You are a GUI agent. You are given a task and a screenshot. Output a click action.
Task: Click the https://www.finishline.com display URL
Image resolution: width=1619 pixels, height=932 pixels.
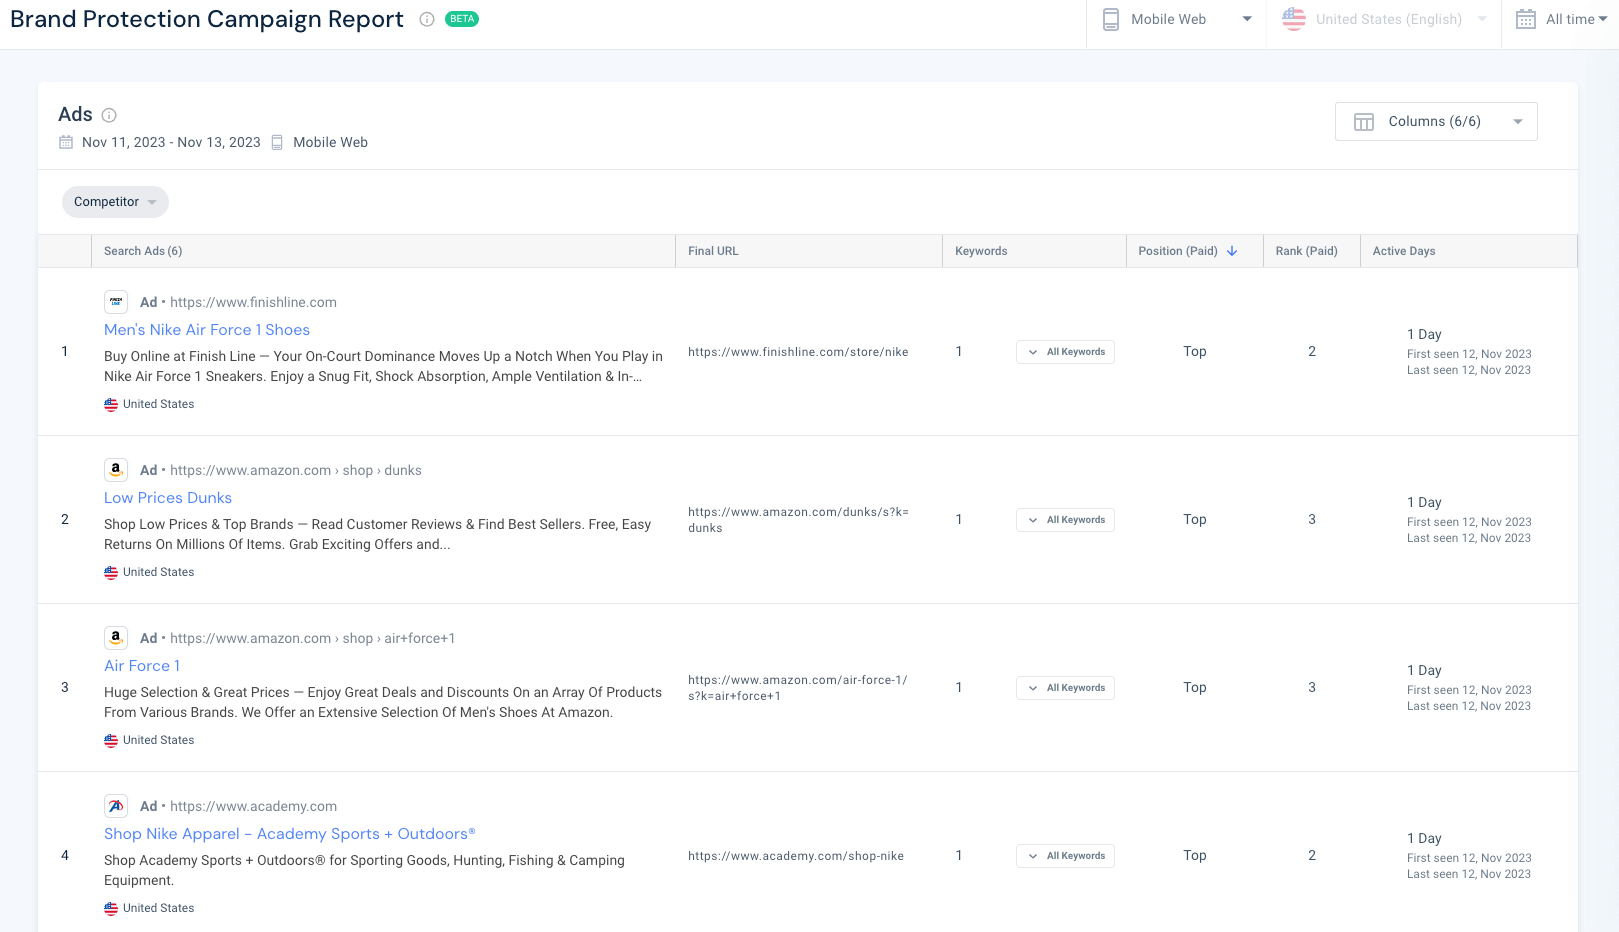click(x=253, y=302)
